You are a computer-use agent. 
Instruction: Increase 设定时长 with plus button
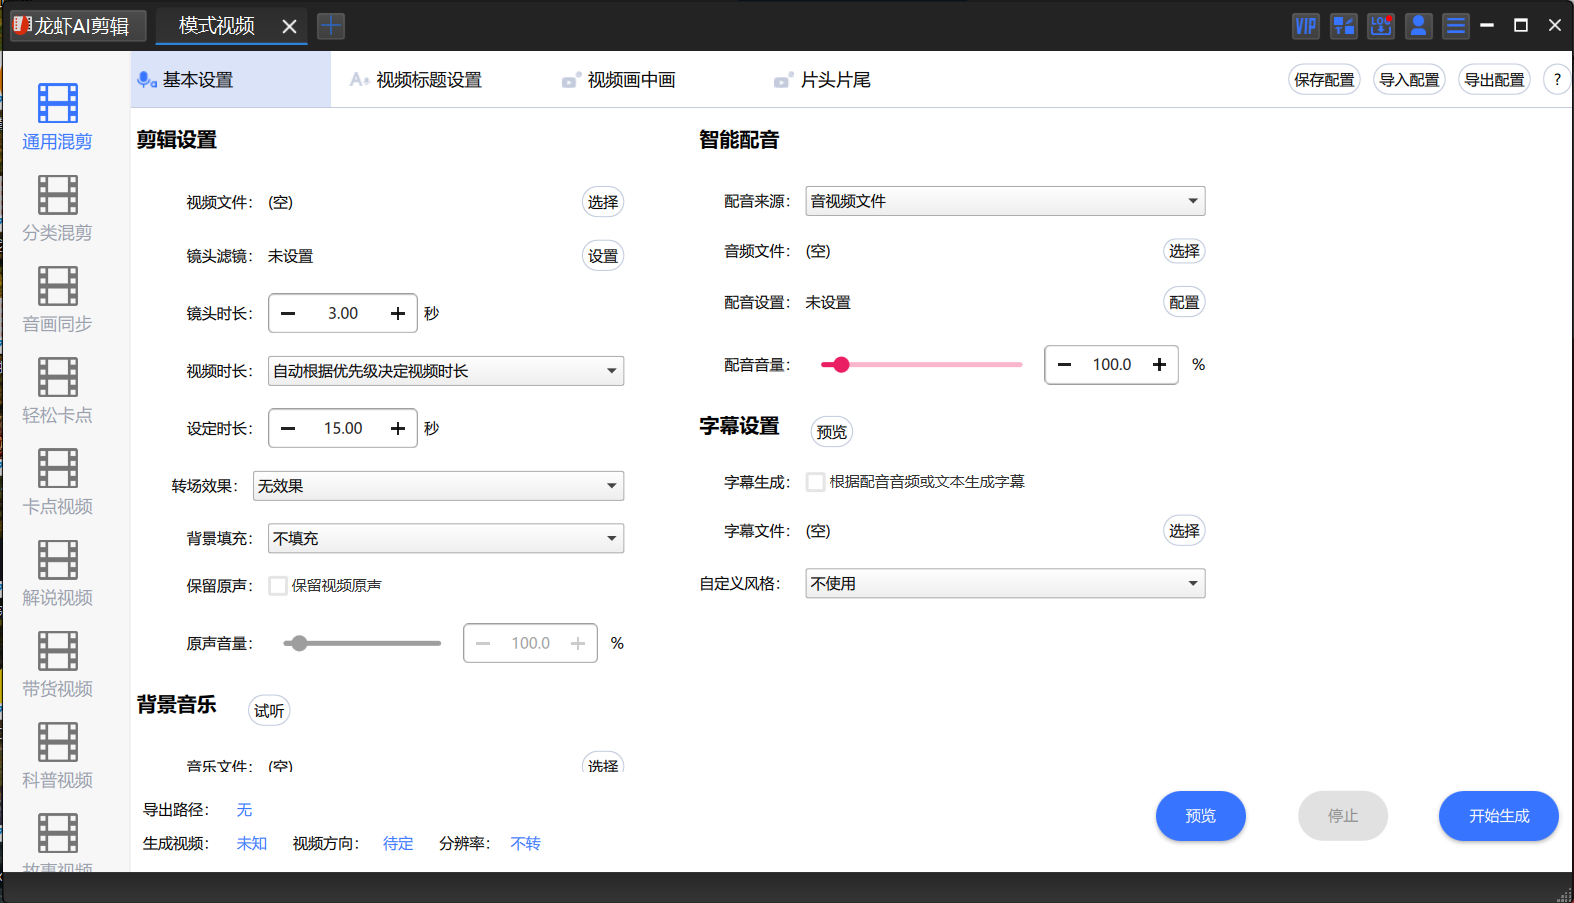tap(398, 429)
